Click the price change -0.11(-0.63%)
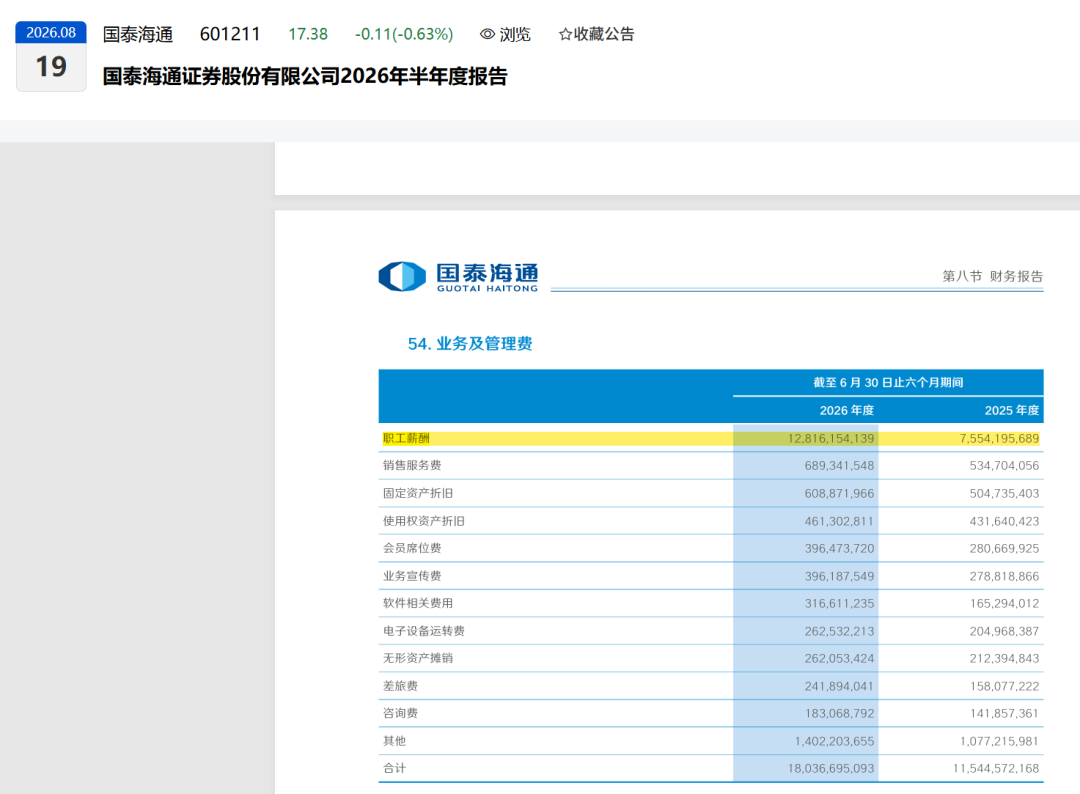 [x=404, y=34]
